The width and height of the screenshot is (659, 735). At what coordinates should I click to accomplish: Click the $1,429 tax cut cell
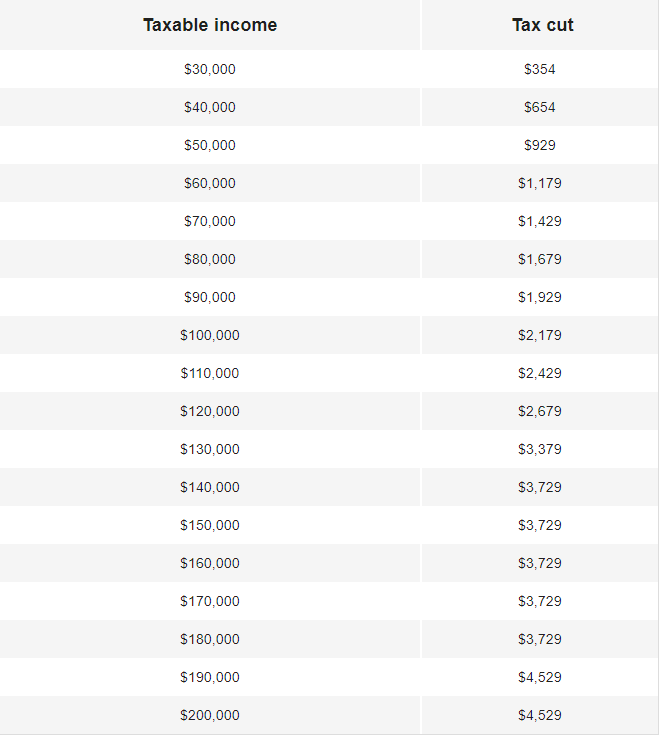(x=540, y=221)
